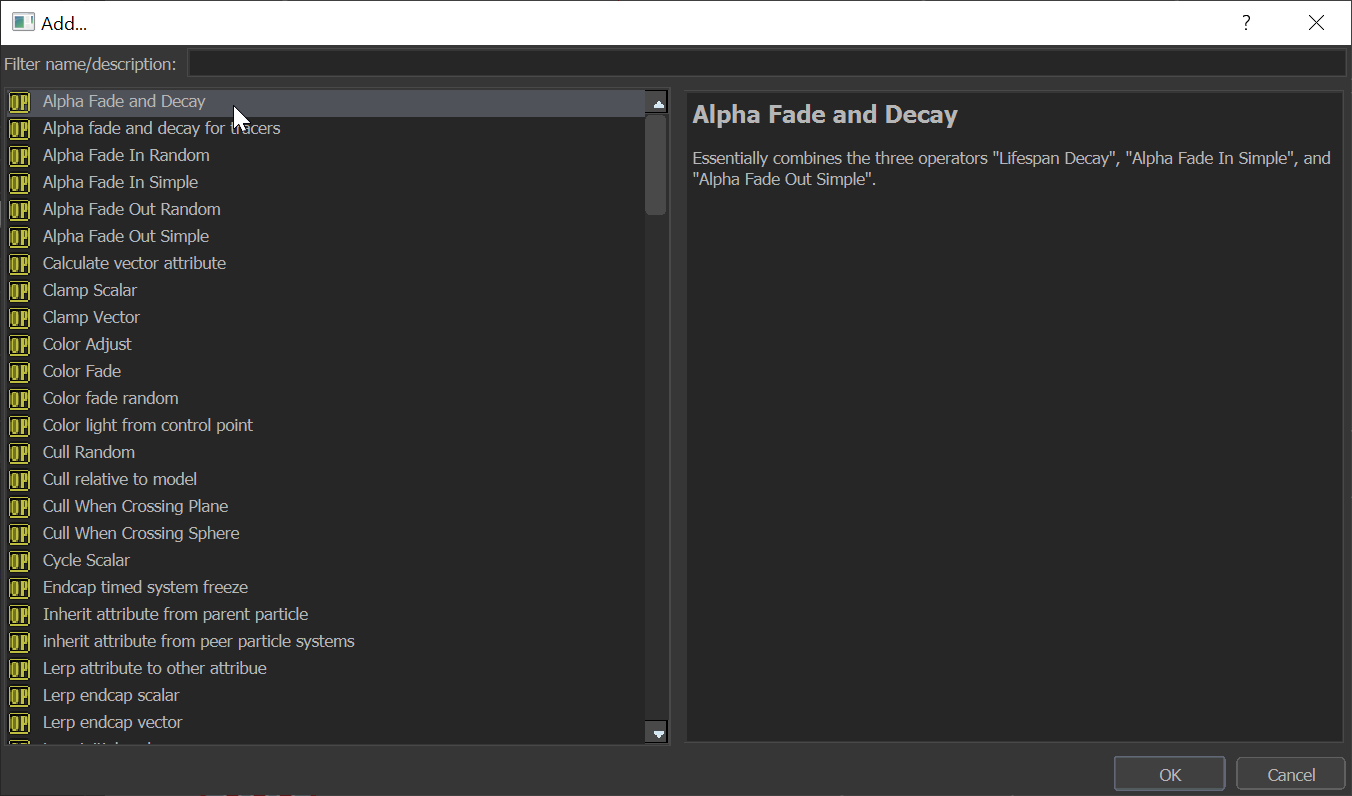Select Color light from control point
1352x796 pixels.
(326, 426)
